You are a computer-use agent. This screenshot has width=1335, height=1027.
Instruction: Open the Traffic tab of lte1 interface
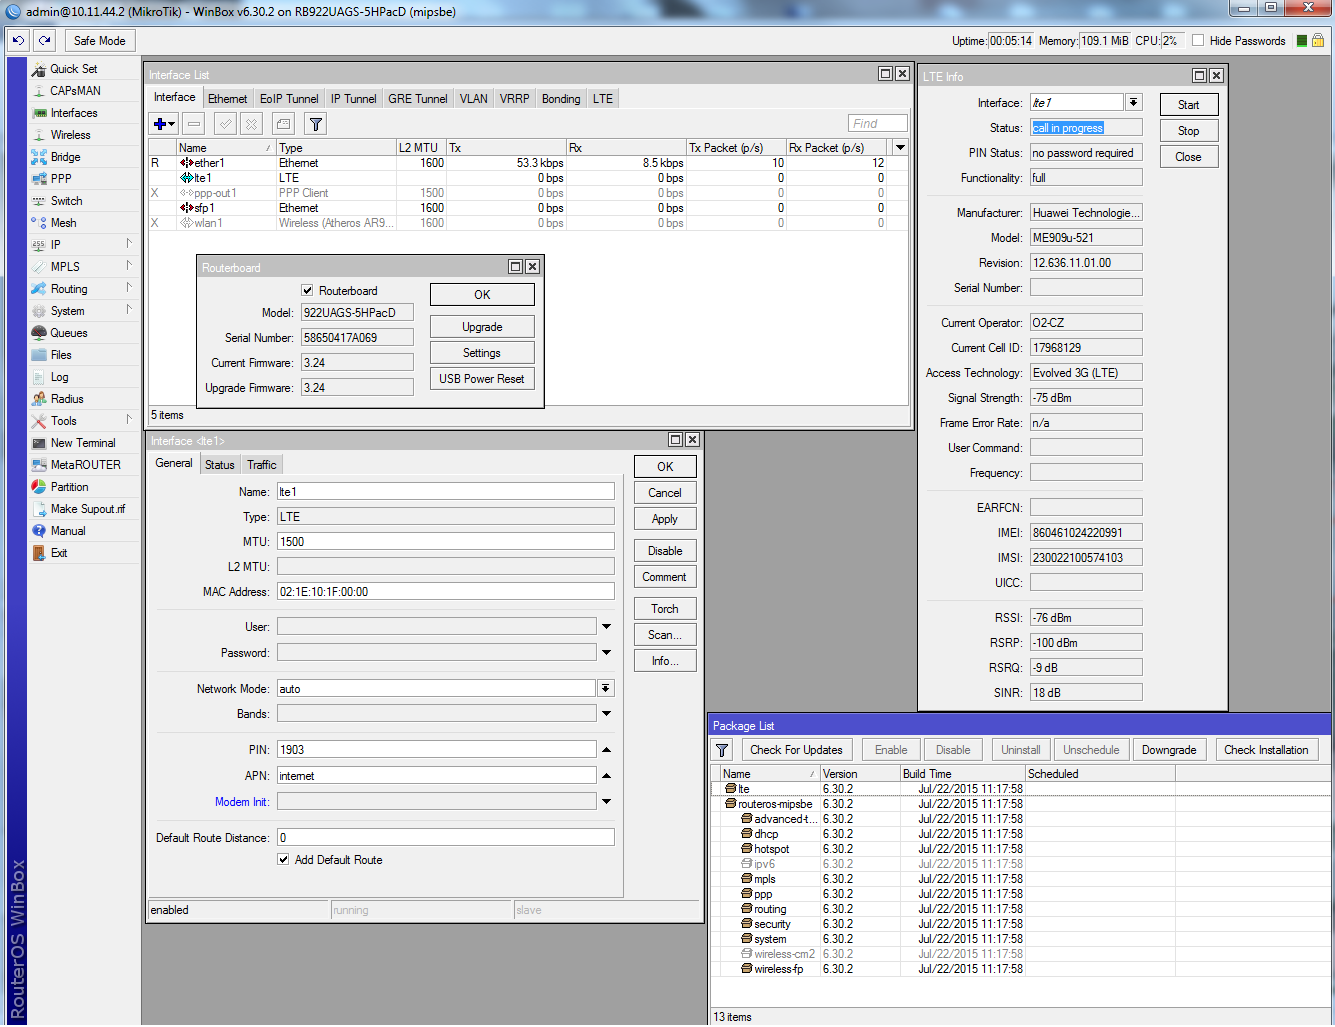click(x=262, y=465)
